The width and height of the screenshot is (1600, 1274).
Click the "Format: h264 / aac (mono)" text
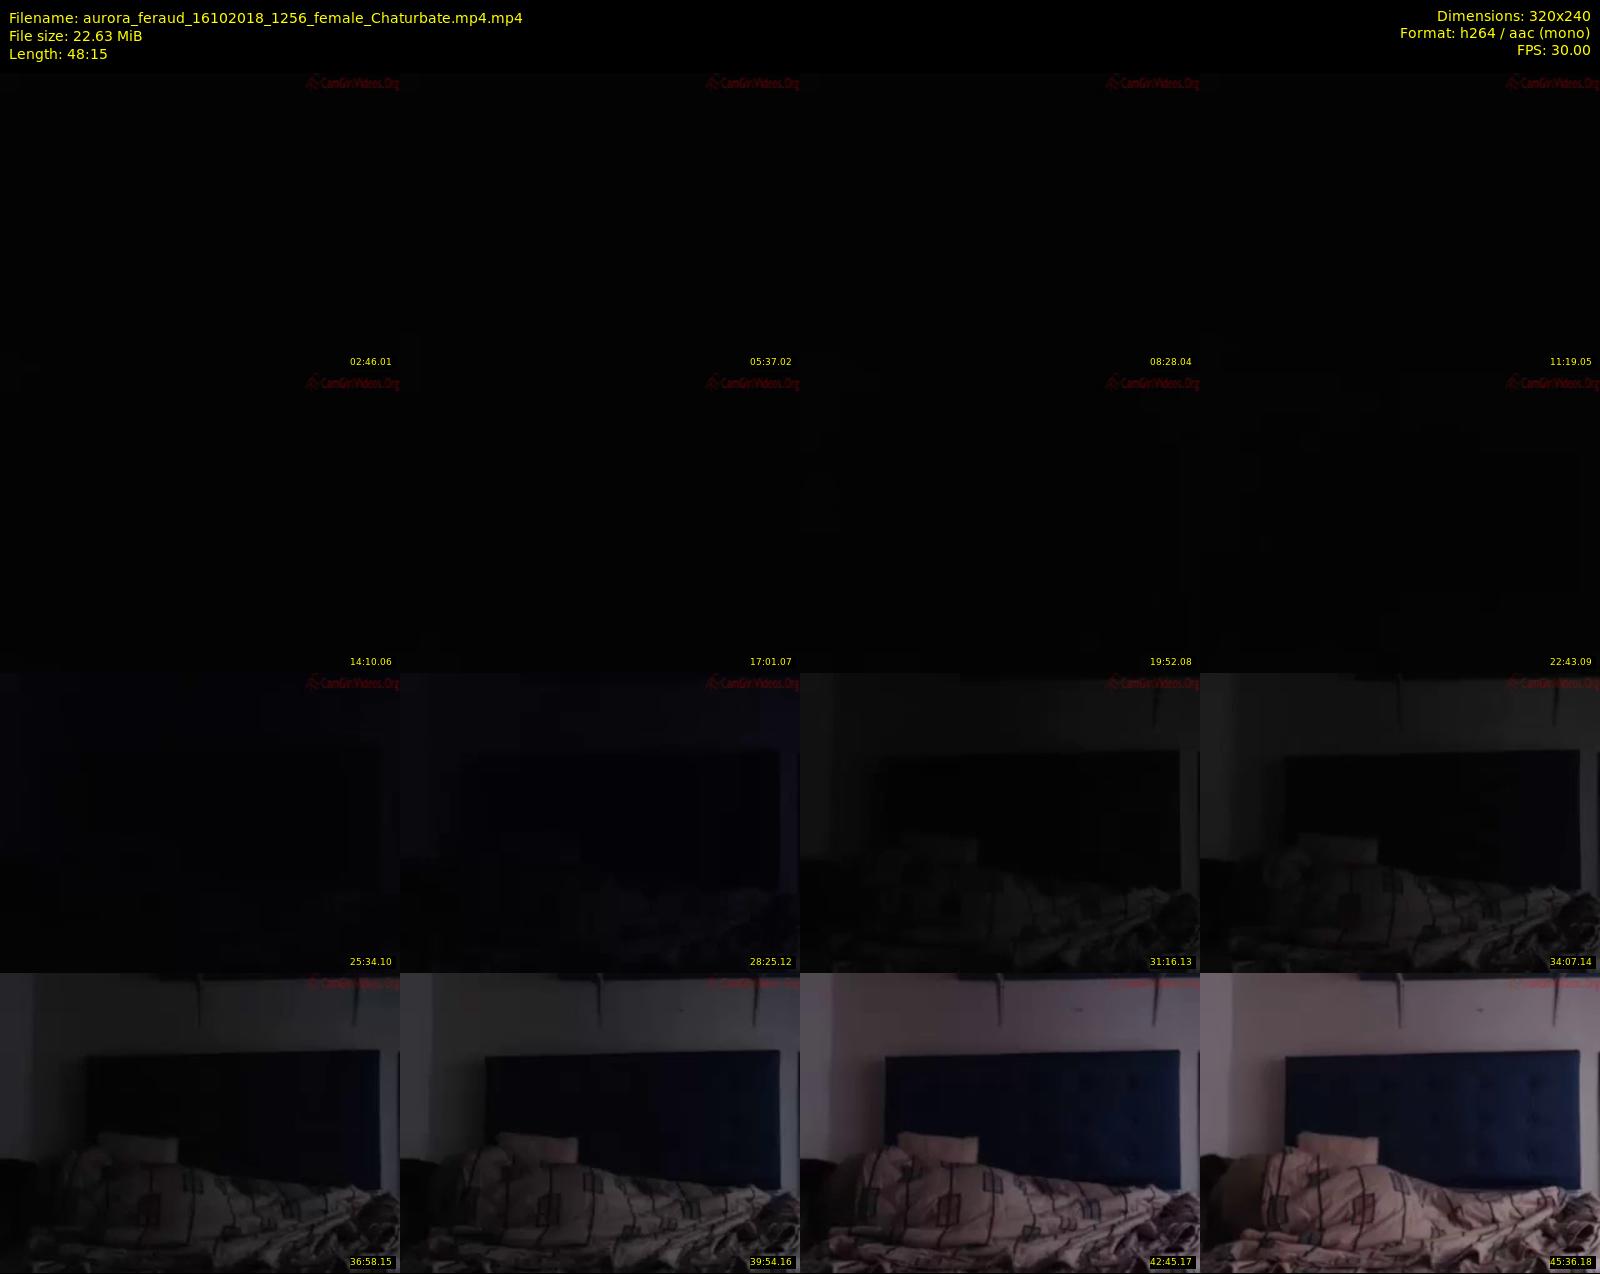click(1495, 33)
